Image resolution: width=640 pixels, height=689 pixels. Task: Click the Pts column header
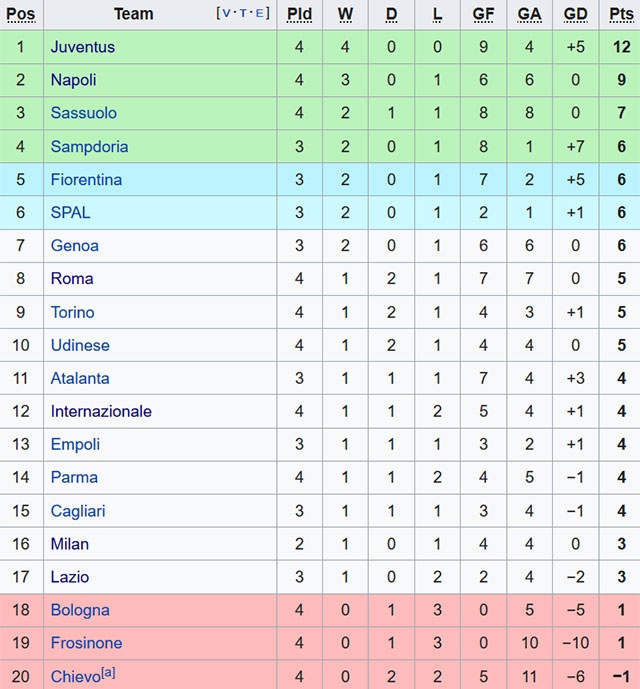coord(621,14)
